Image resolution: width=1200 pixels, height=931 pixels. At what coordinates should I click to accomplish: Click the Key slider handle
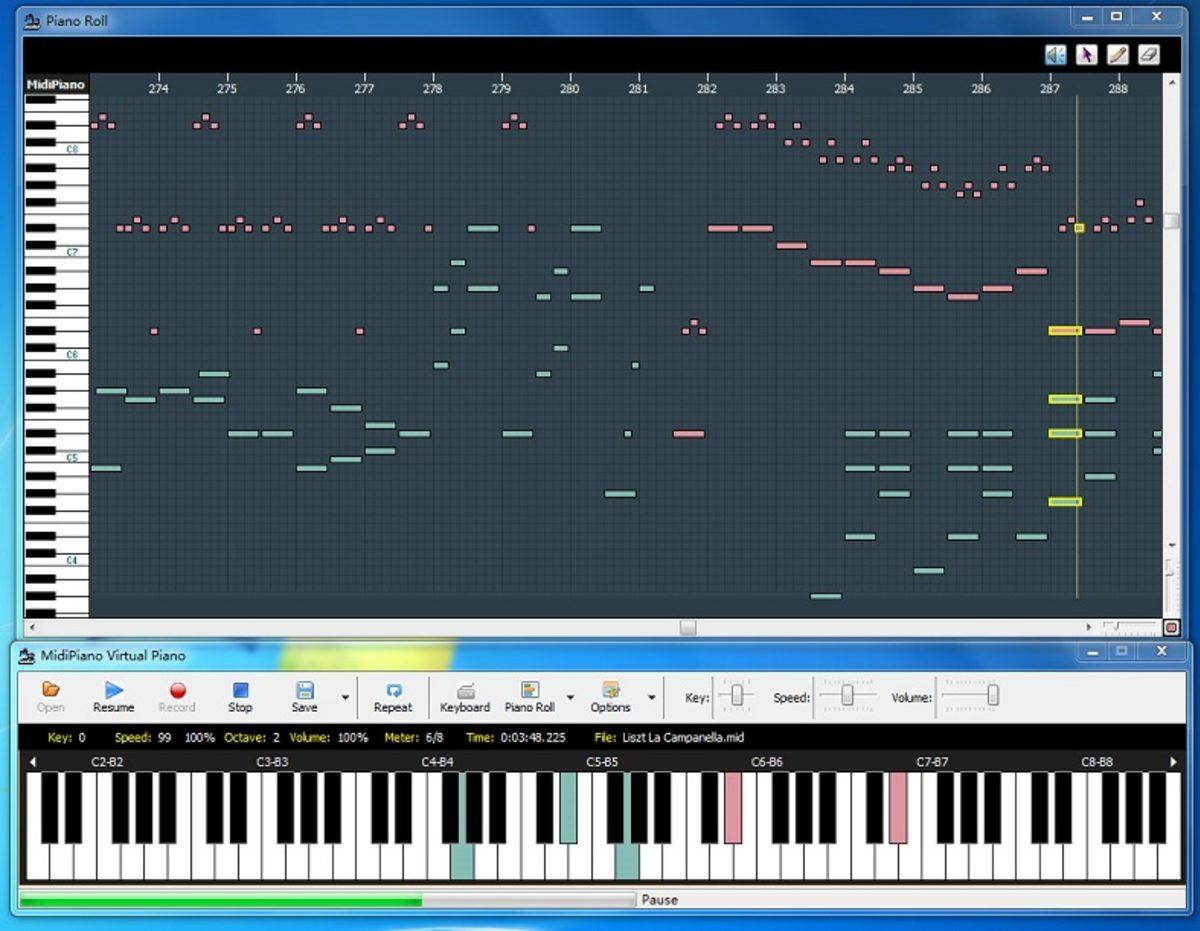737,696
